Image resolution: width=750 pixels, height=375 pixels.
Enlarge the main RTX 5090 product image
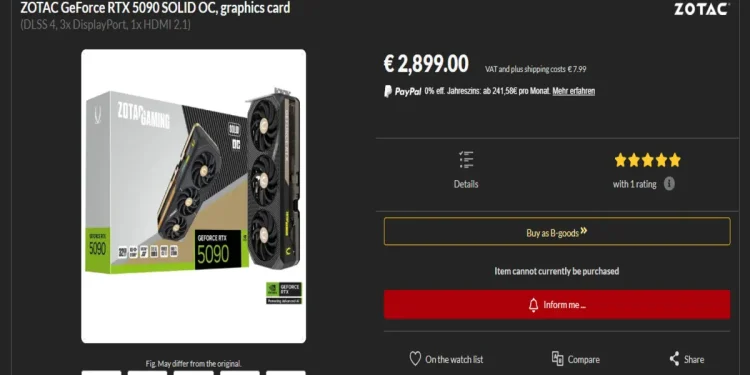193,196
